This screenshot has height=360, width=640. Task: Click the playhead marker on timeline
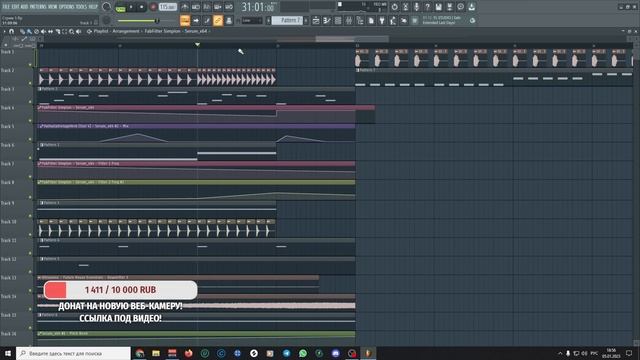click(x=198, y=44)
